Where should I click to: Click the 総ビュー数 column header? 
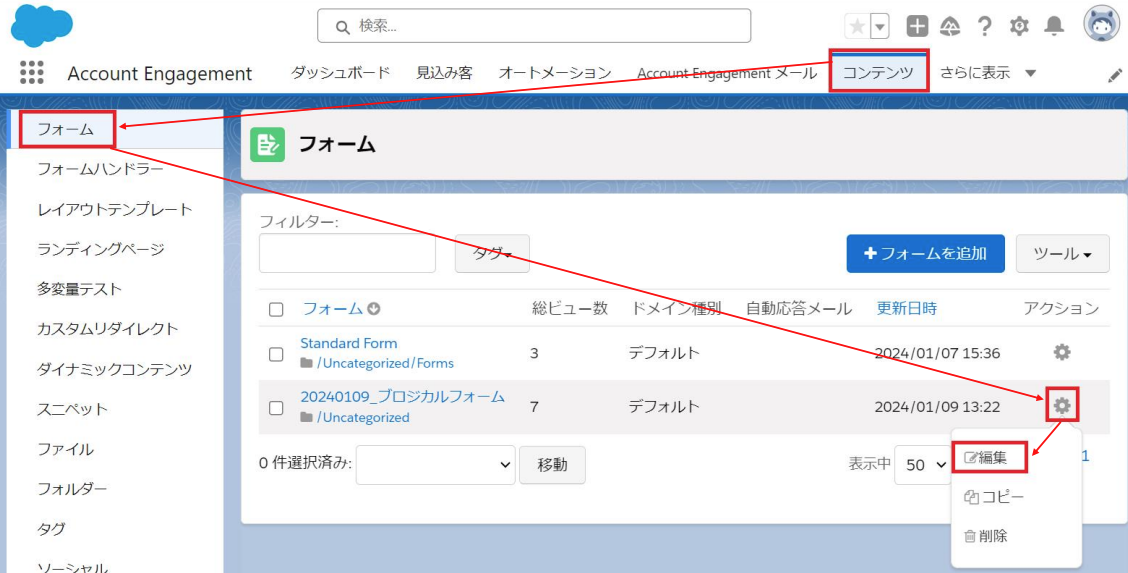coord(570,308)
